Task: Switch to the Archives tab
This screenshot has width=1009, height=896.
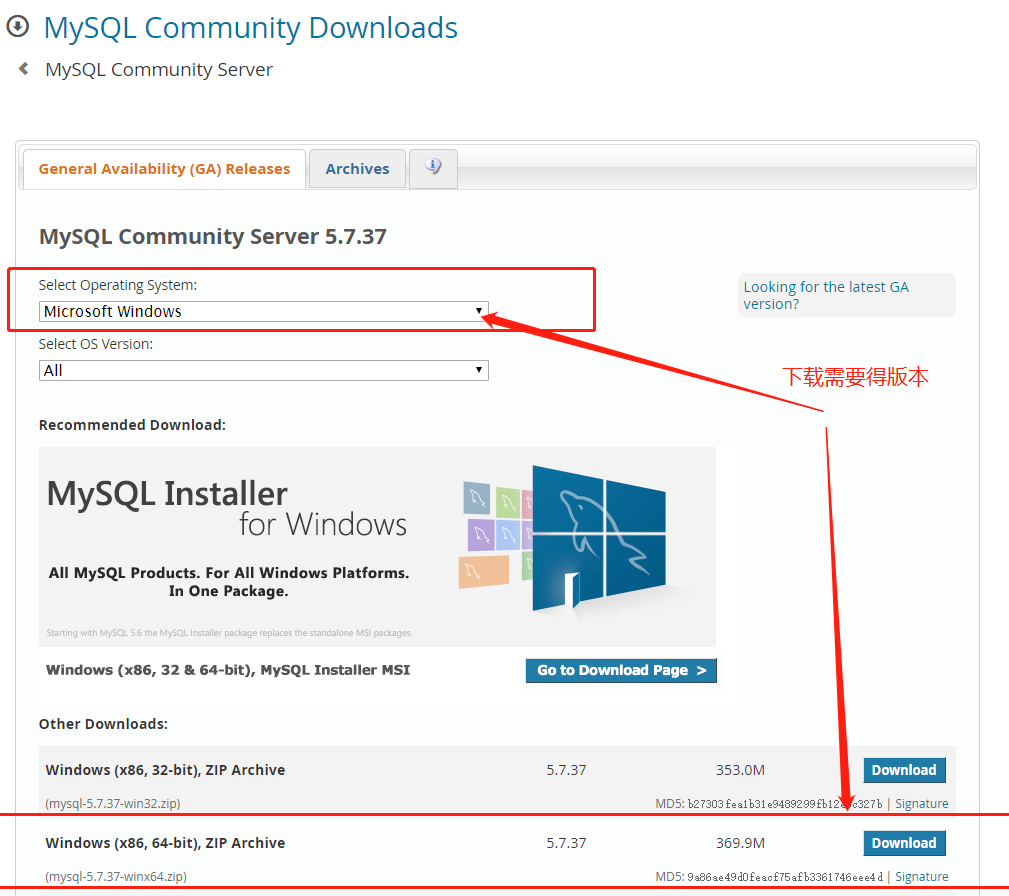Action: [357, 168]
